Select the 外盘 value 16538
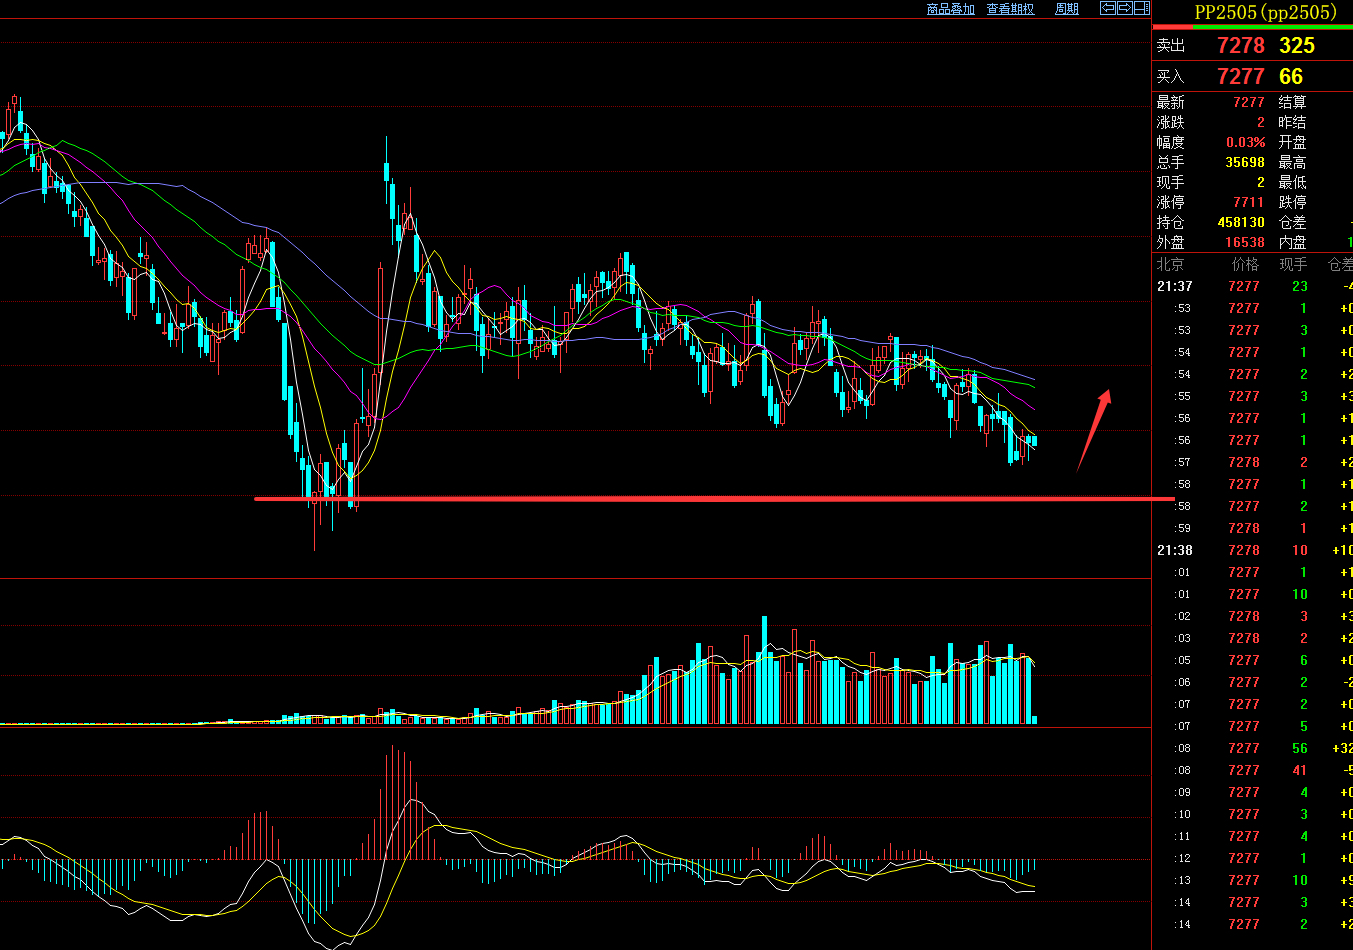Image resolution: width=1353 pixels, height=950 pixels. pyautogui.click(x=1245, y=242)
